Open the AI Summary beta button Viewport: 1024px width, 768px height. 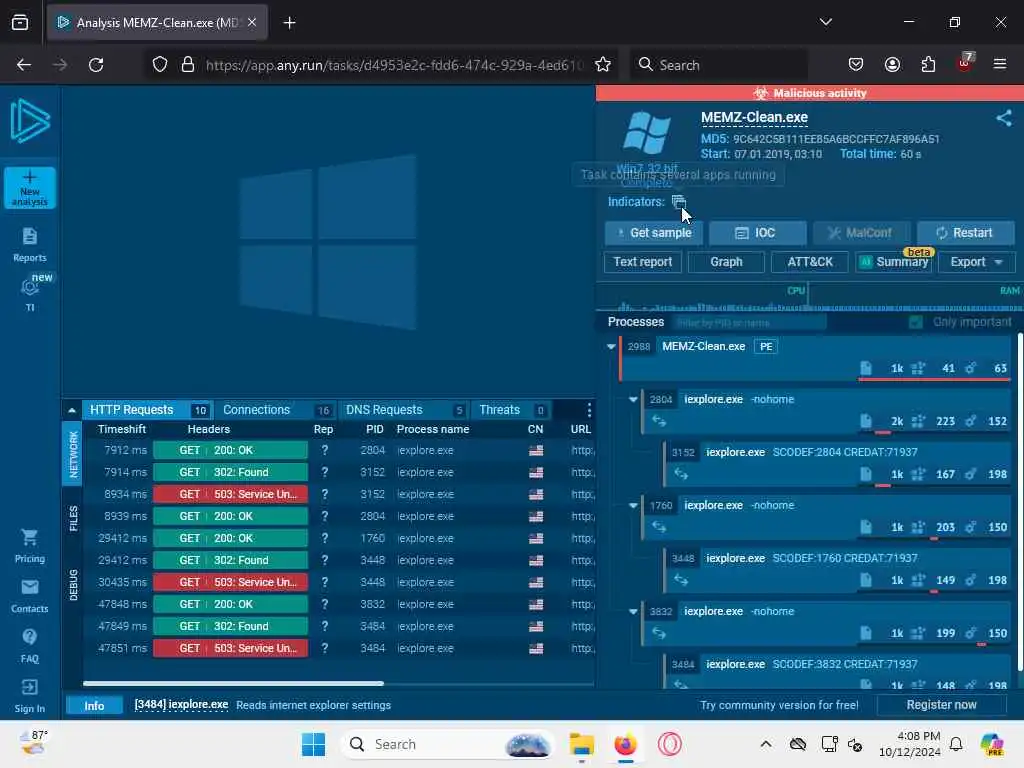pyautogui.click(x=893, y=262)
